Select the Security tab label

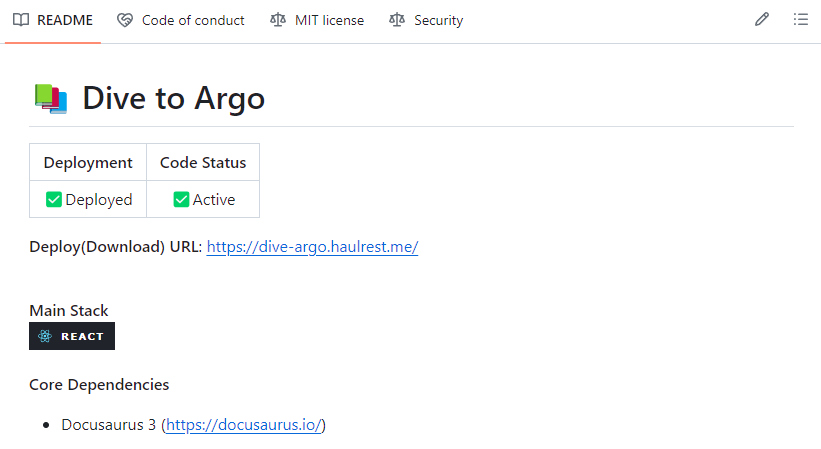pyautogui.click(x=438, y=20)
